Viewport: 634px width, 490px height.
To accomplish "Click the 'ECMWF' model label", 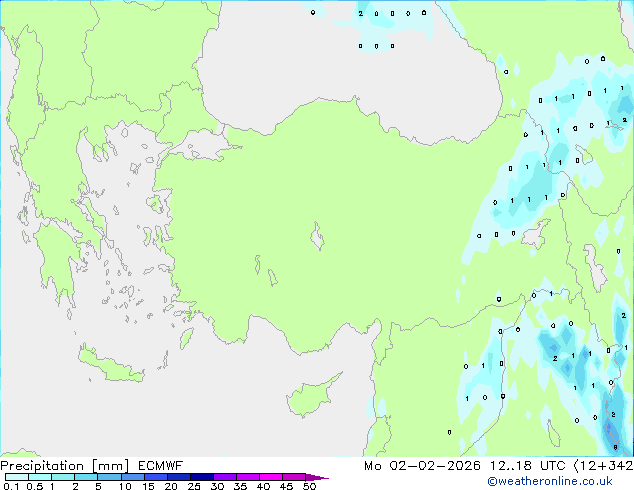I will [161, 466].
